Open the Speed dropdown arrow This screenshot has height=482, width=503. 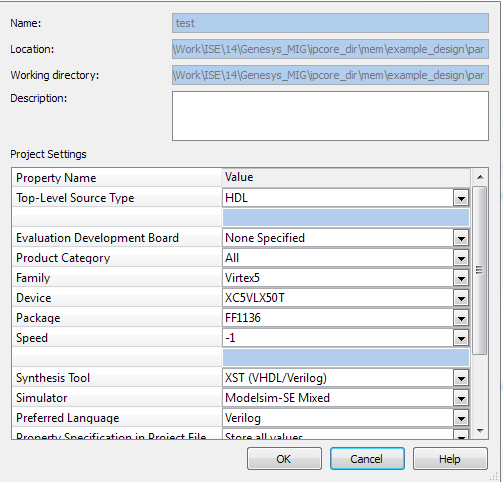coord(461,338)
